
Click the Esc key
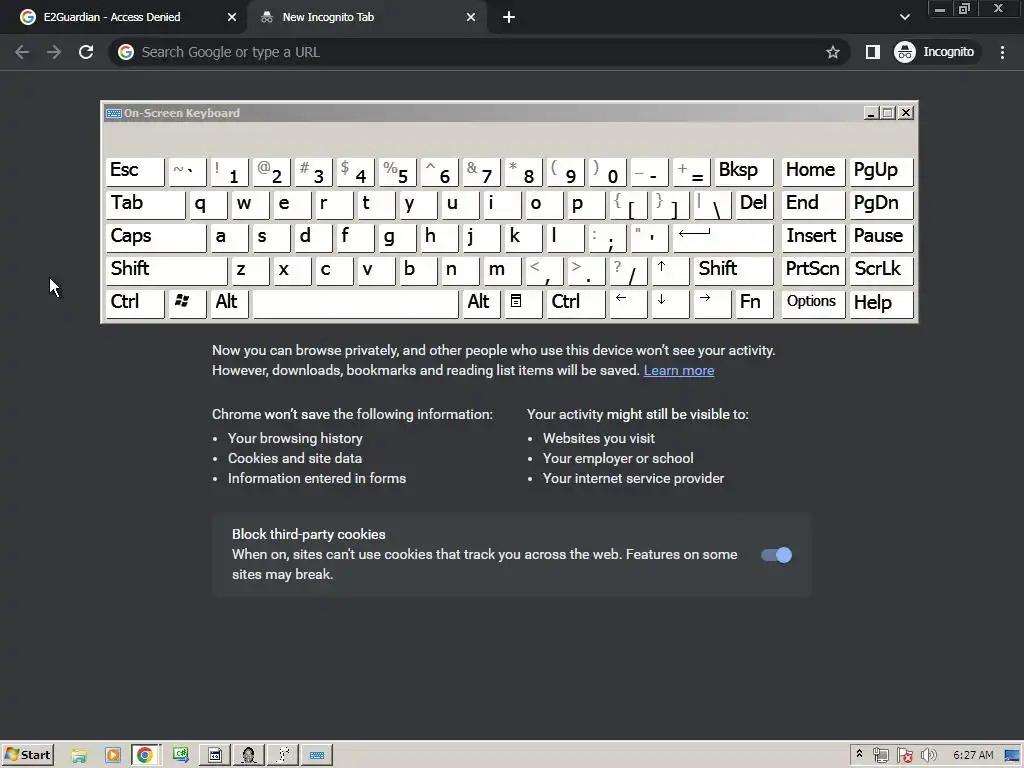click(135, 171)
